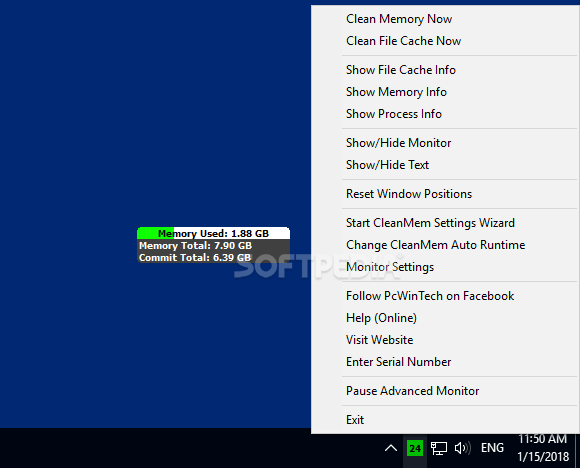Click the Memory Used 1.88 GB bar
The image size is (580, 468).
(x=213, y=233)
